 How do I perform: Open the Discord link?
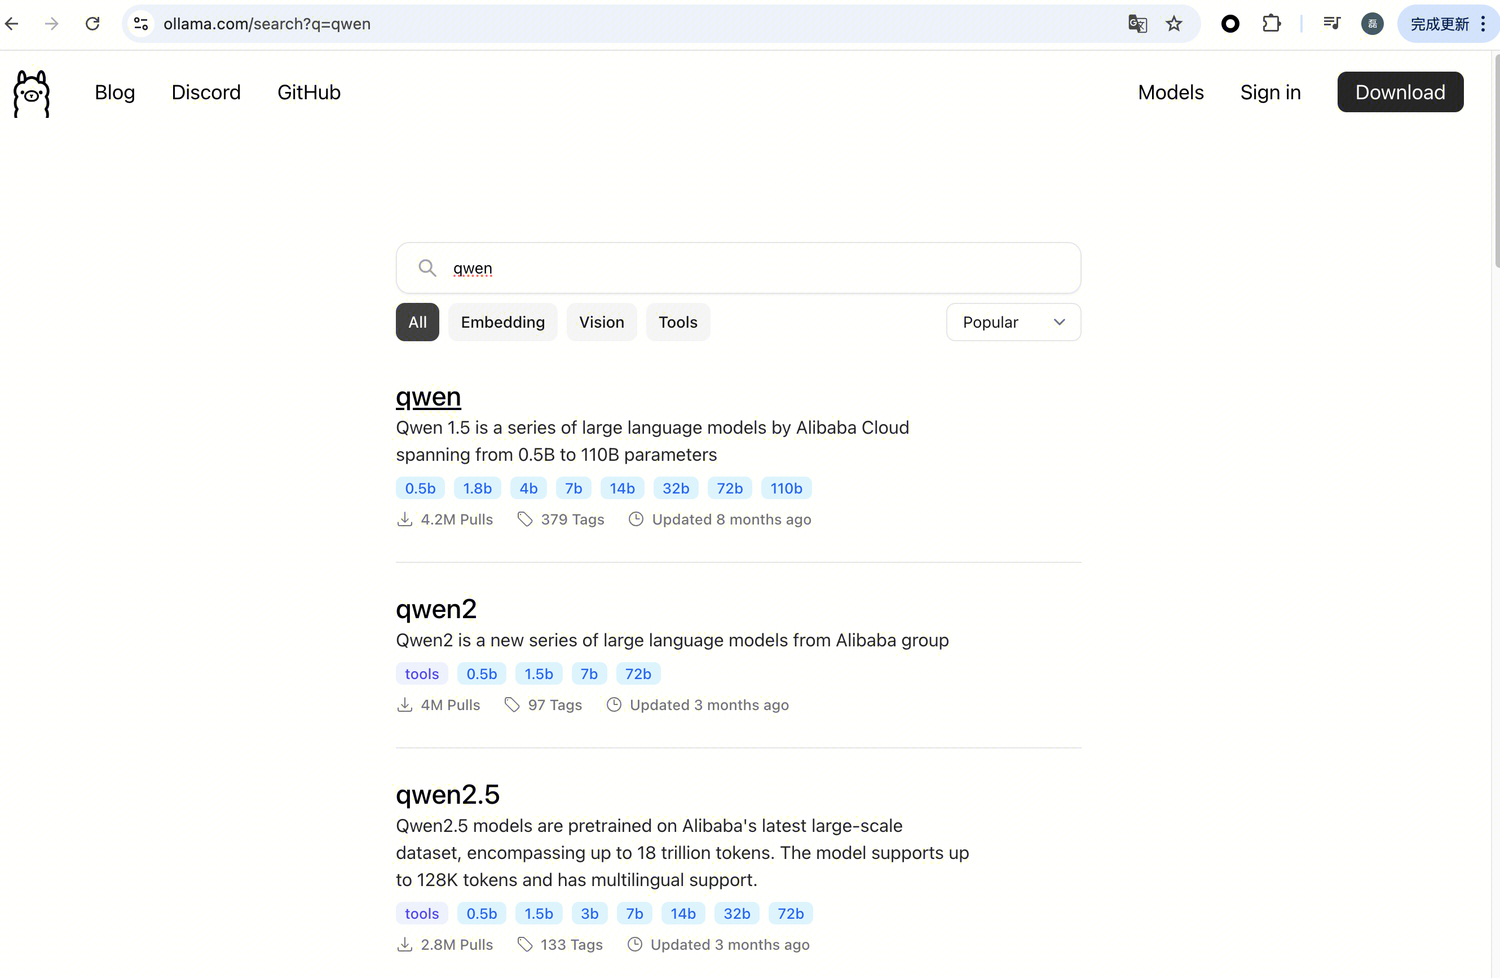(206, 92)
